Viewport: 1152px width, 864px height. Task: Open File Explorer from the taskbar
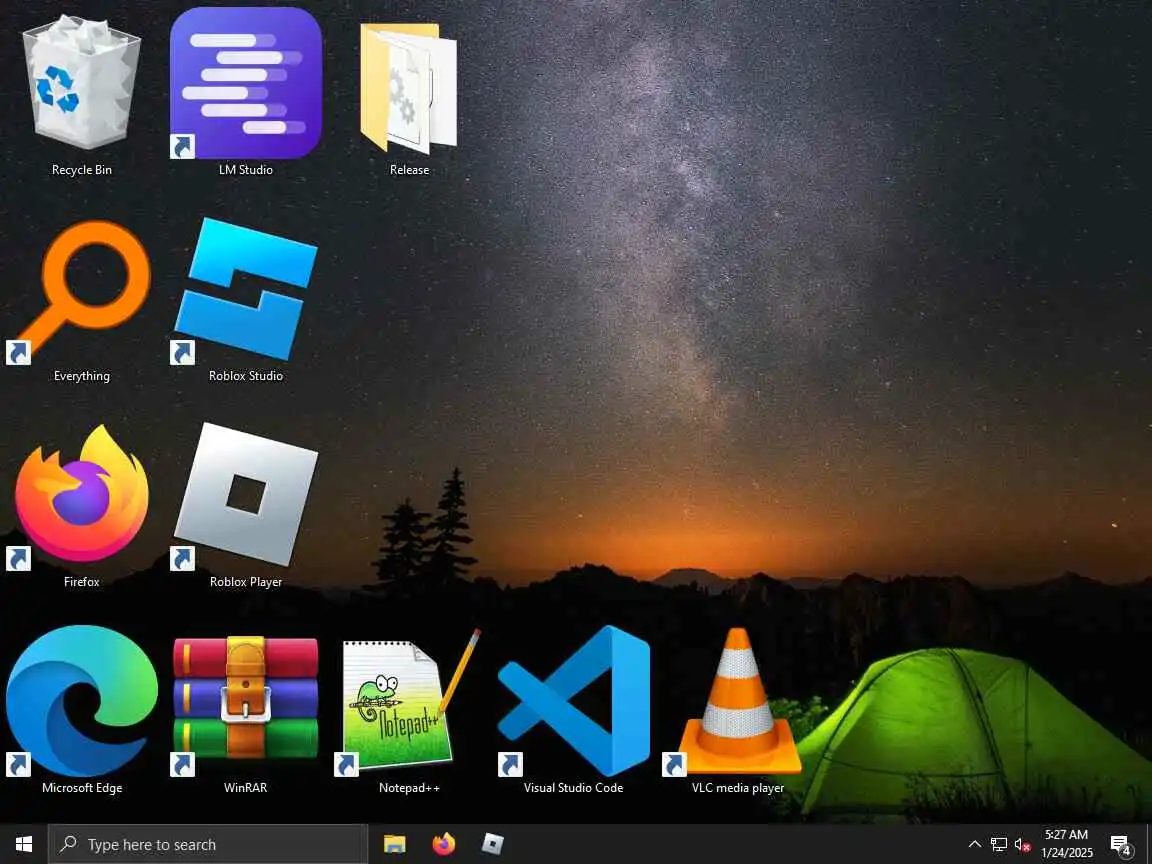[x=395, y=844]
